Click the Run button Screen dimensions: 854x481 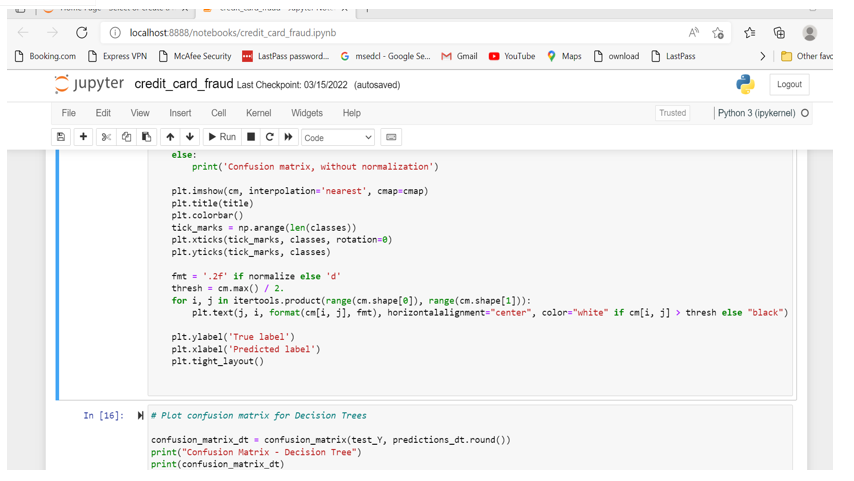[222, 137]
